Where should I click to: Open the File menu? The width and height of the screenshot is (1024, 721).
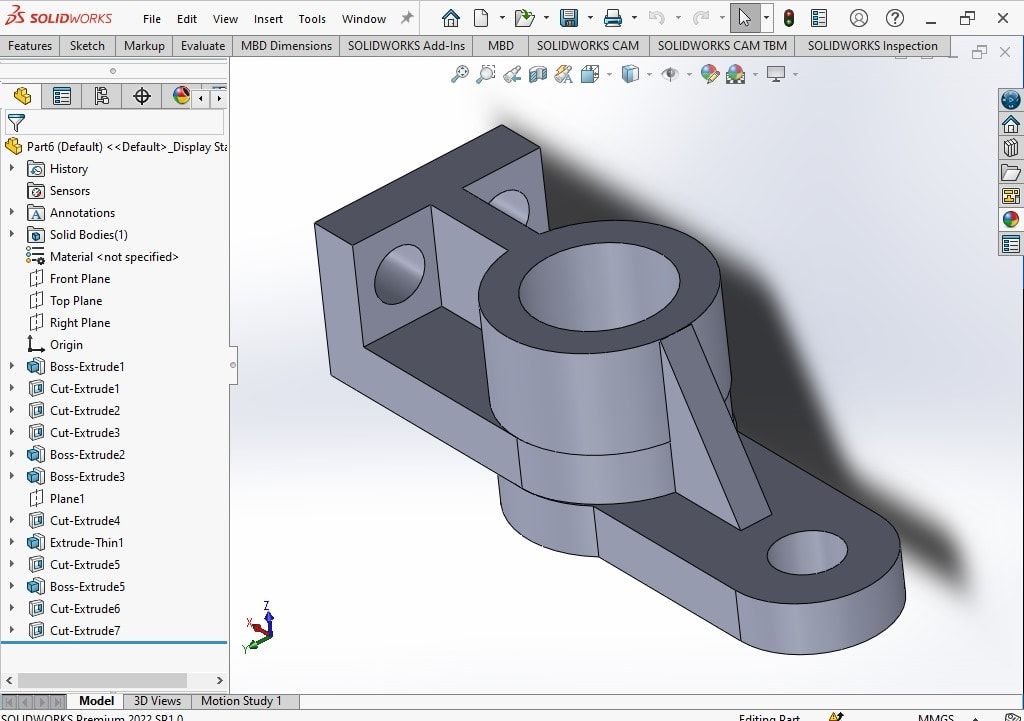[x=152, y=19]
